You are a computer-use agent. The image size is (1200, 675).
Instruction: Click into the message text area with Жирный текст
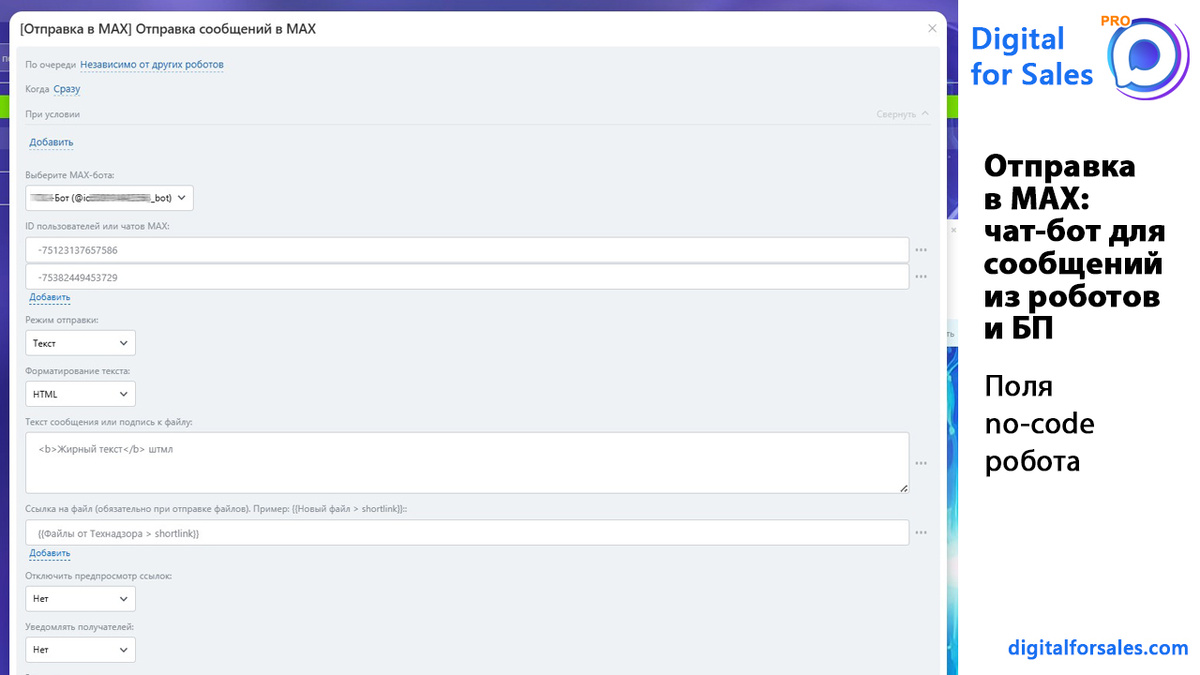[x=467, y=463]
